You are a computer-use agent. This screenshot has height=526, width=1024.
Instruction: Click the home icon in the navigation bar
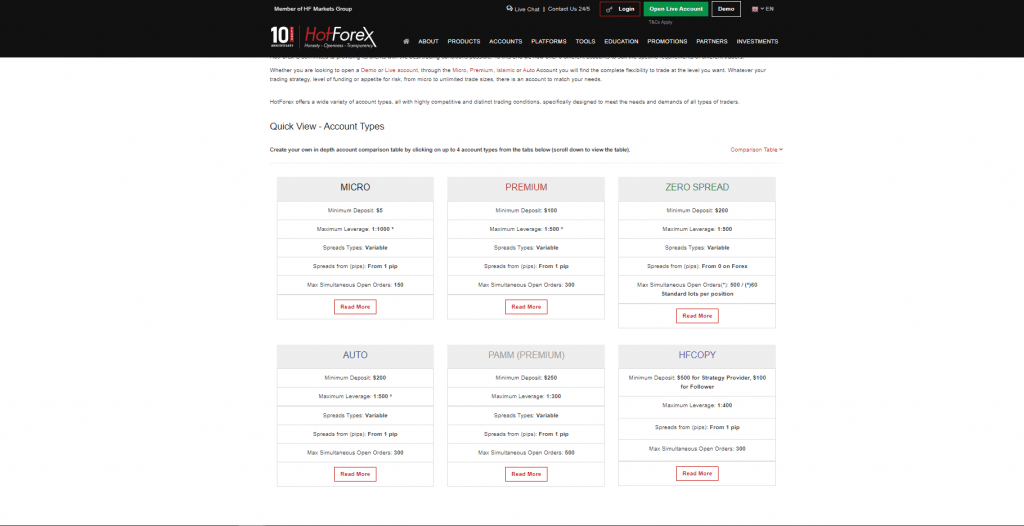point(406,41)
